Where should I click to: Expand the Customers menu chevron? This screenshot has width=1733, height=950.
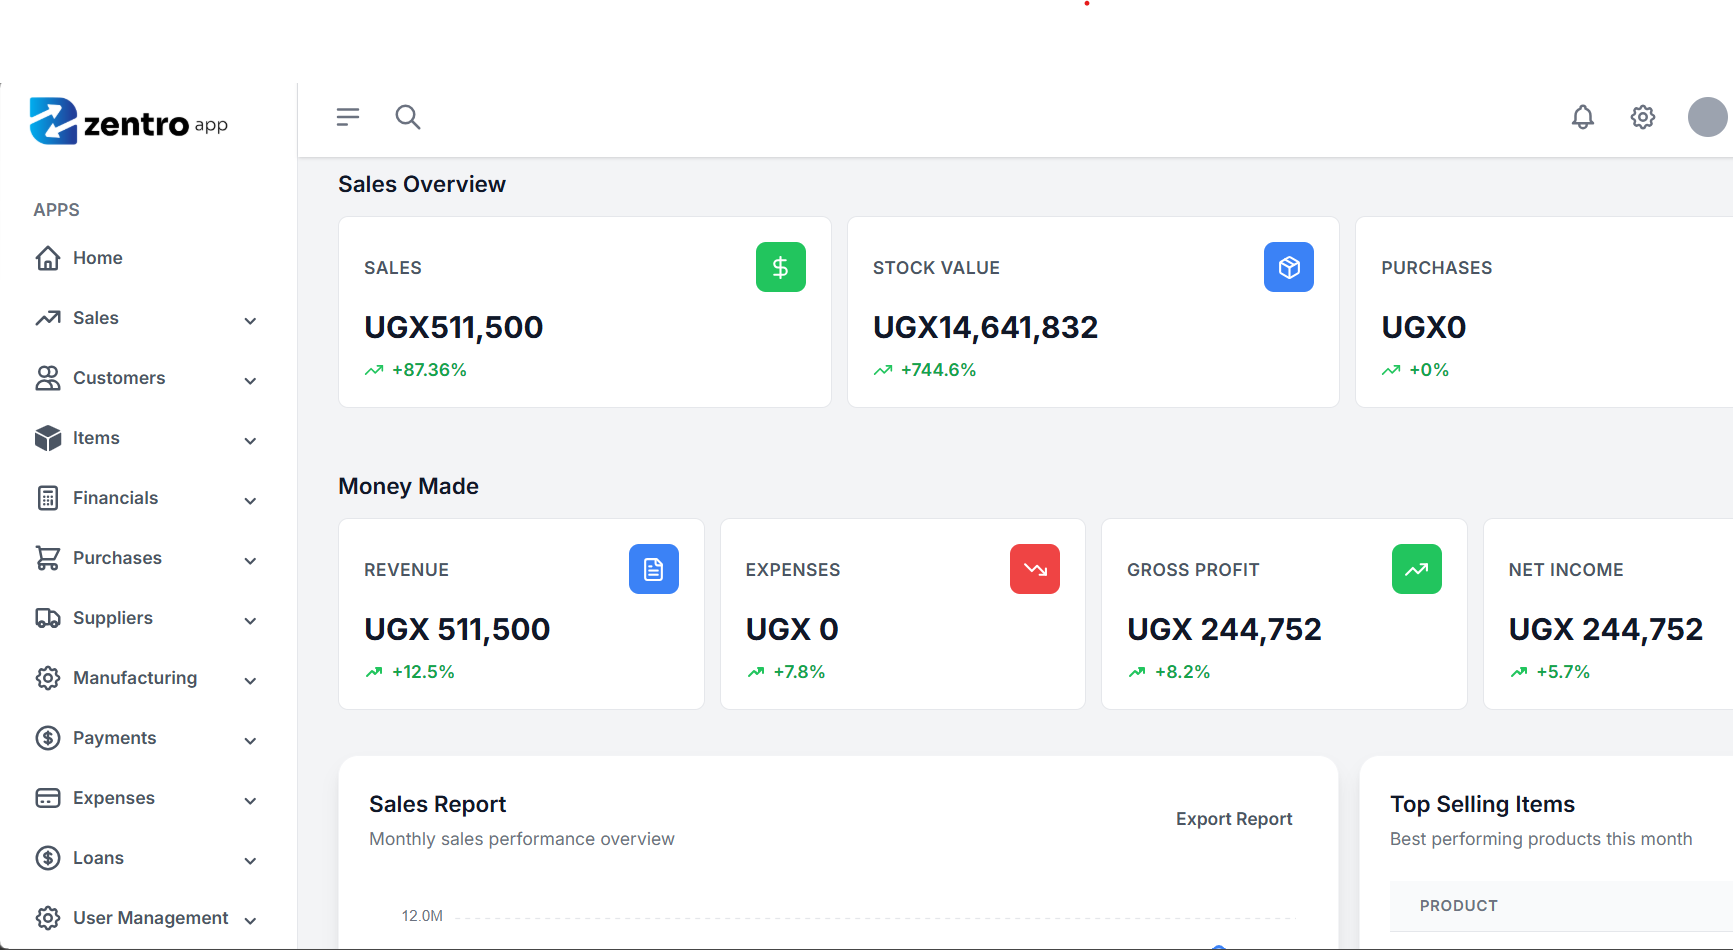(250, 381)
